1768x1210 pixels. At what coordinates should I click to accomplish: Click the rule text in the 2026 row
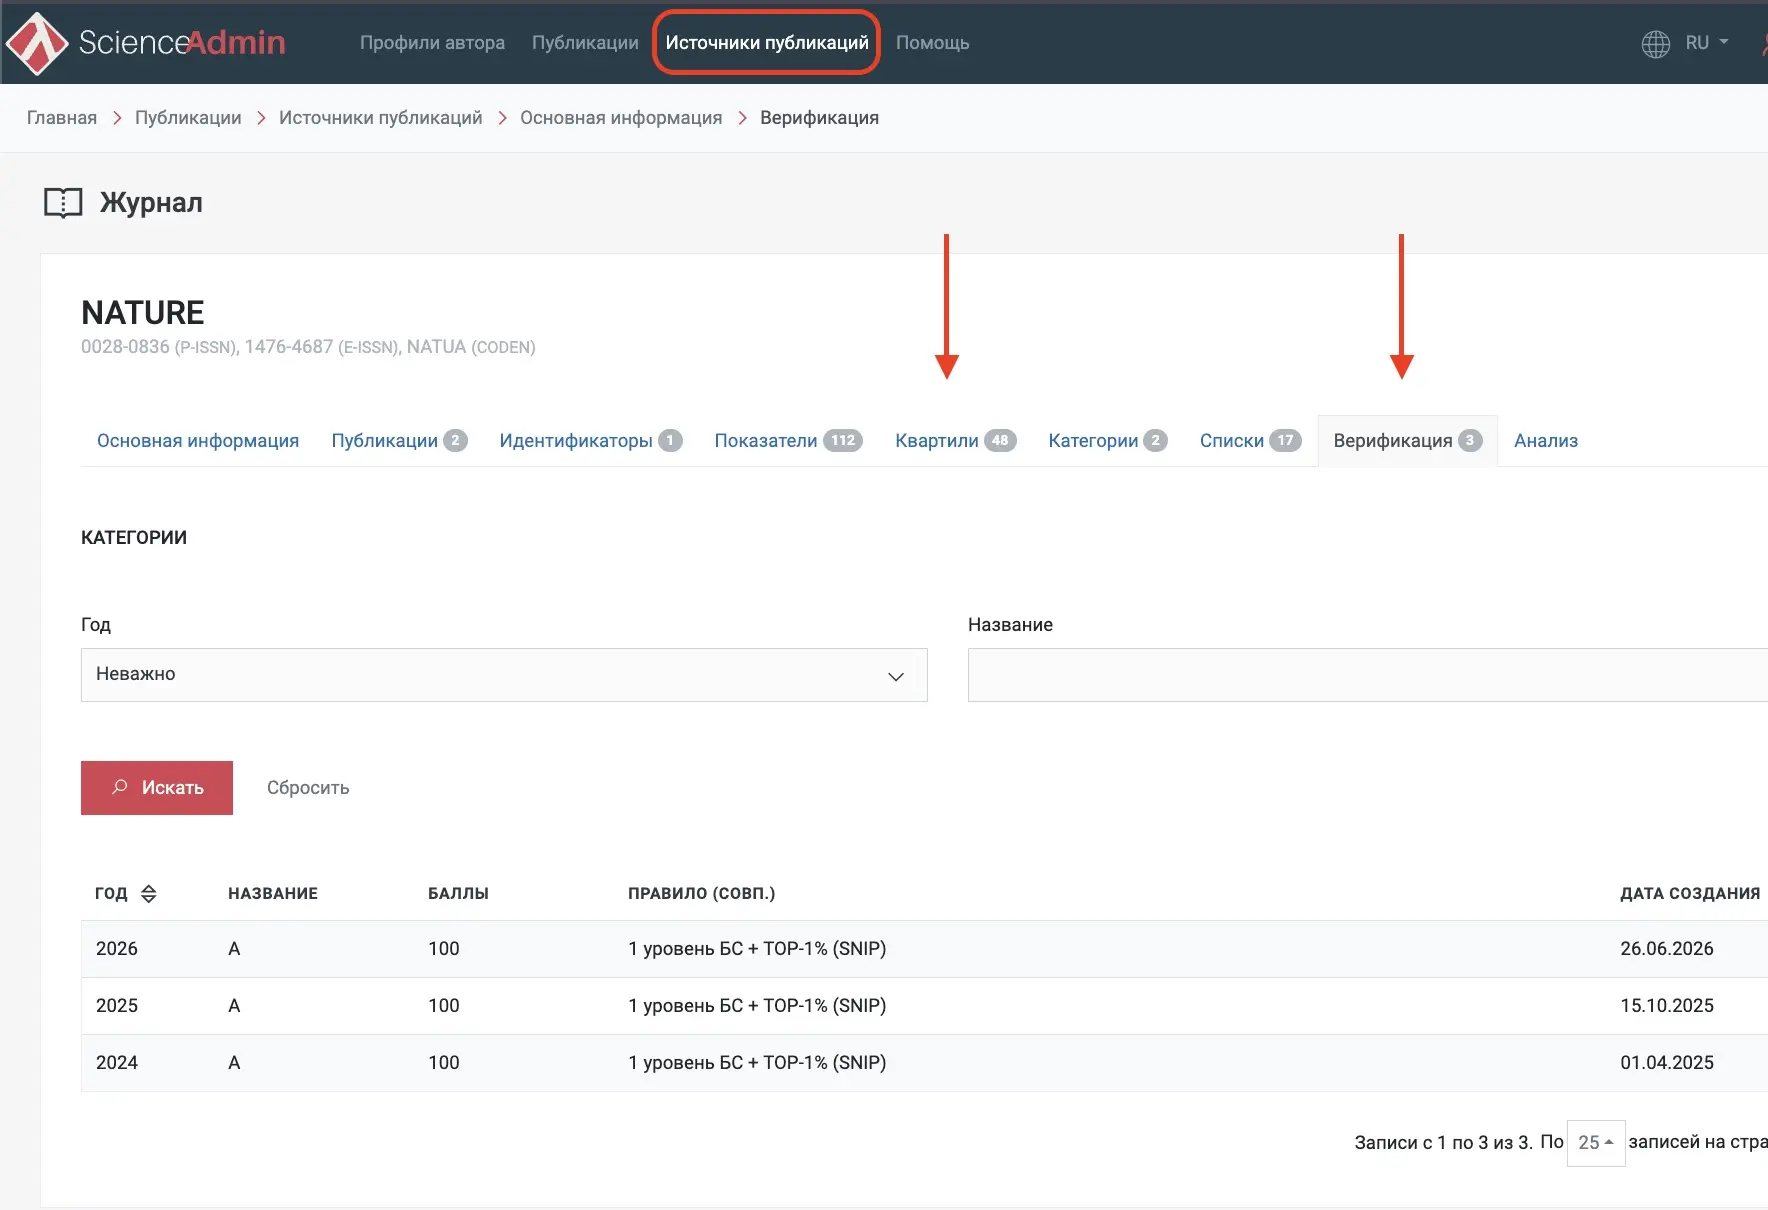click(x=757, y=949)
